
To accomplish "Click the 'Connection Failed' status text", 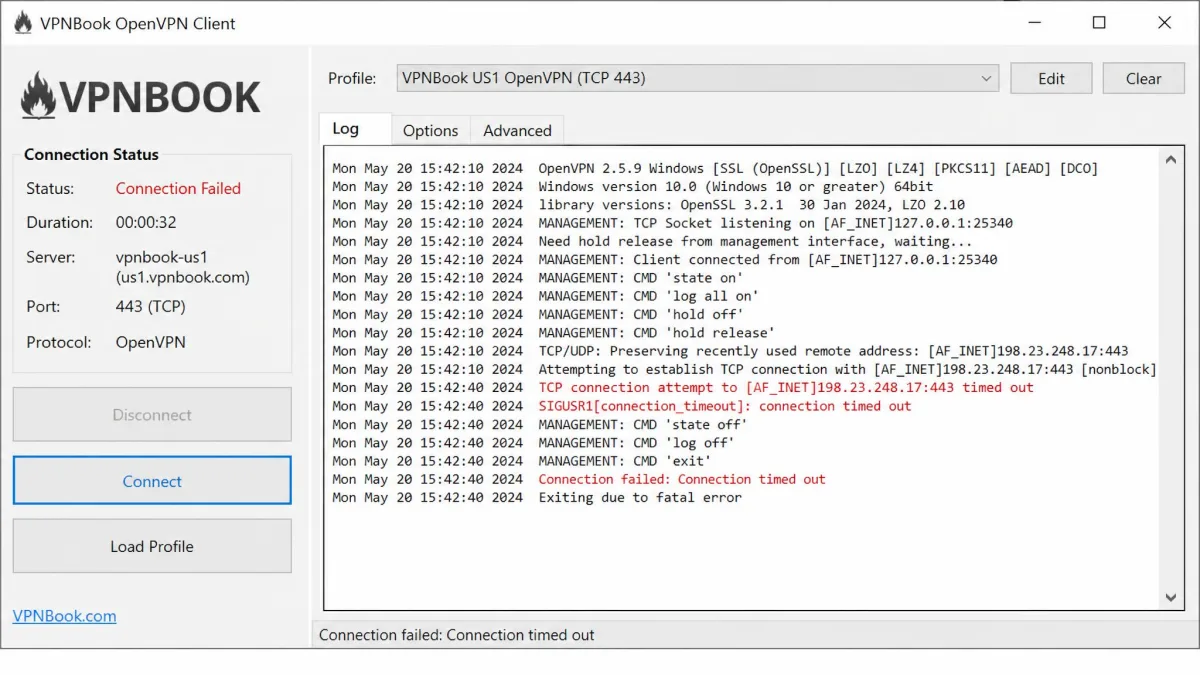I will point(178,188).
